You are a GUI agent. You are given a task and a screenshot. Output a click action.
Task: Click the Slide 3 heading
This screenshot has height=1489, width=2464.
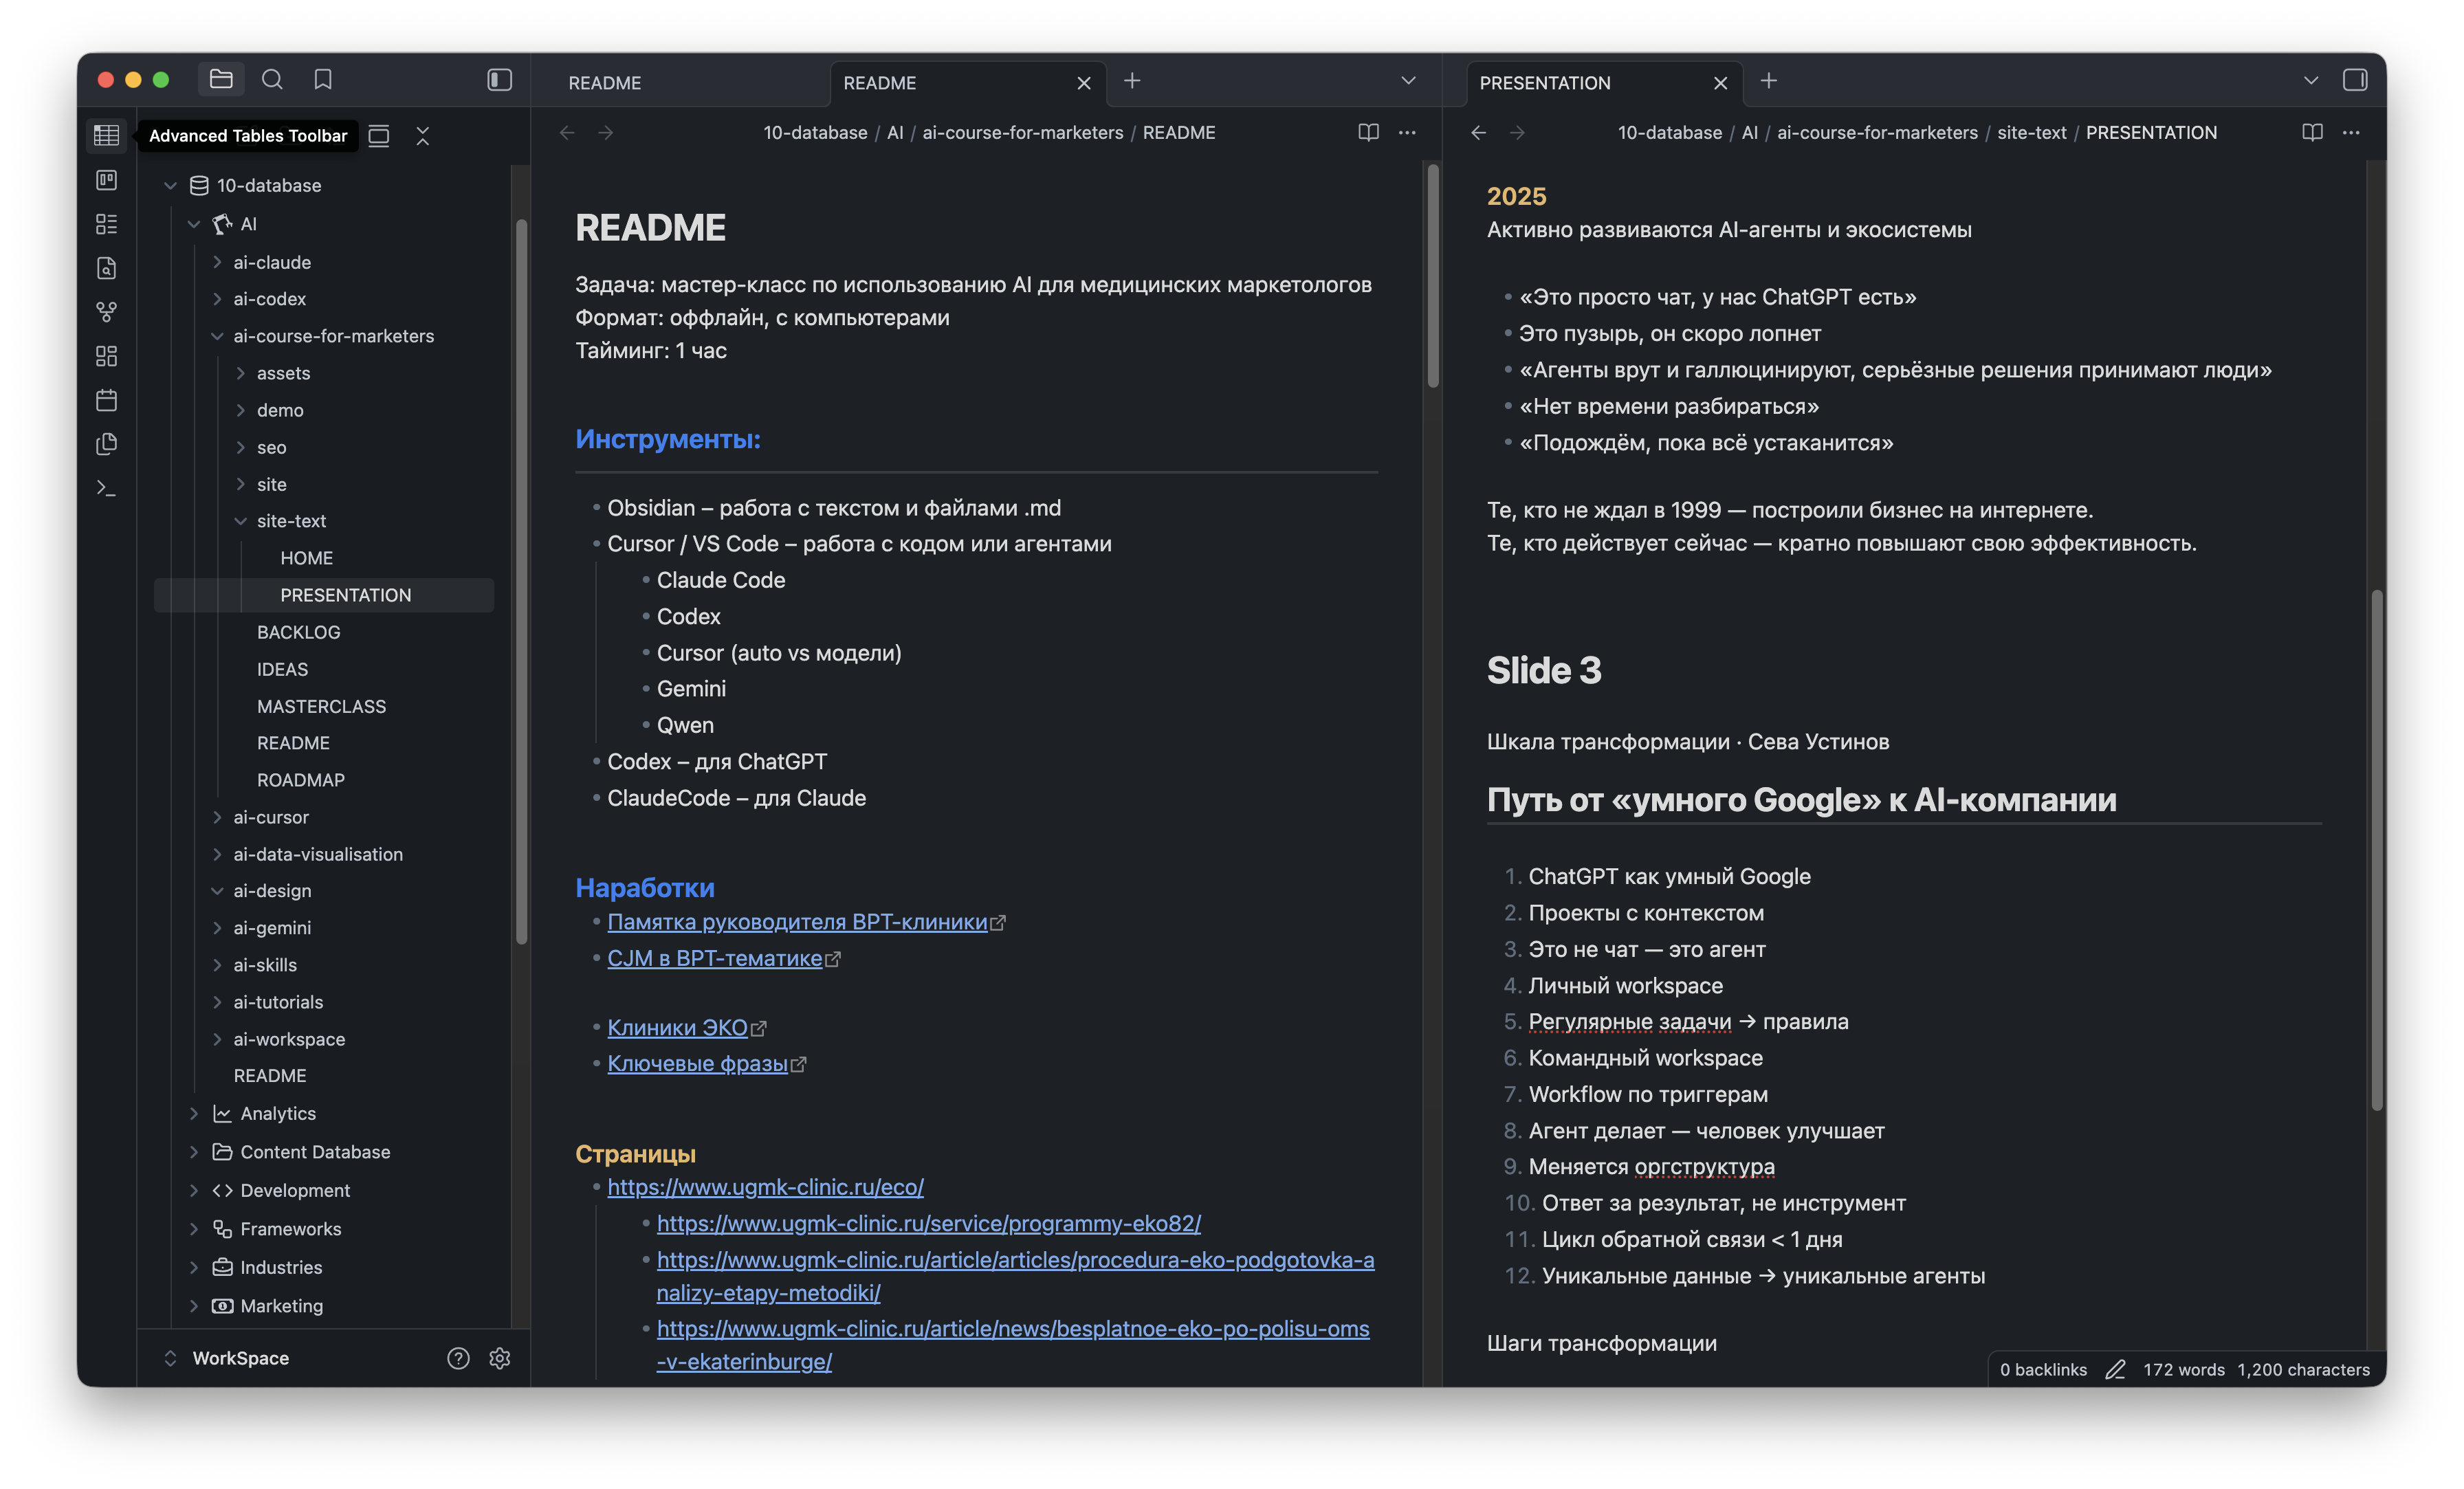1544,670
